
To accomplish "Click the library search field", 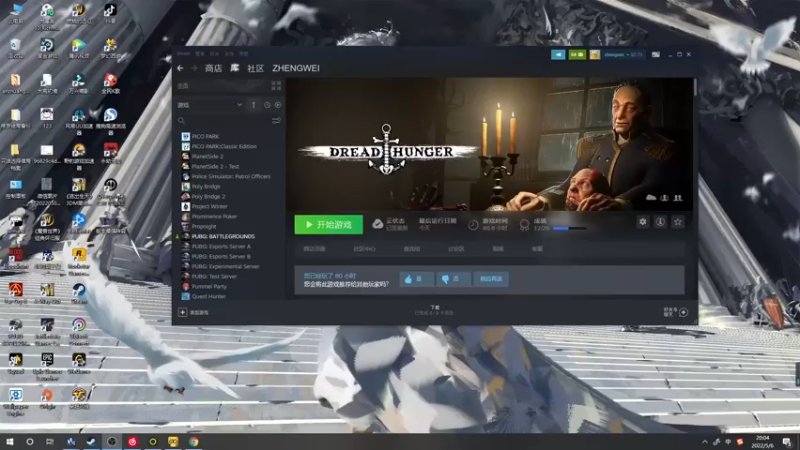I will [x=223, y=120].
